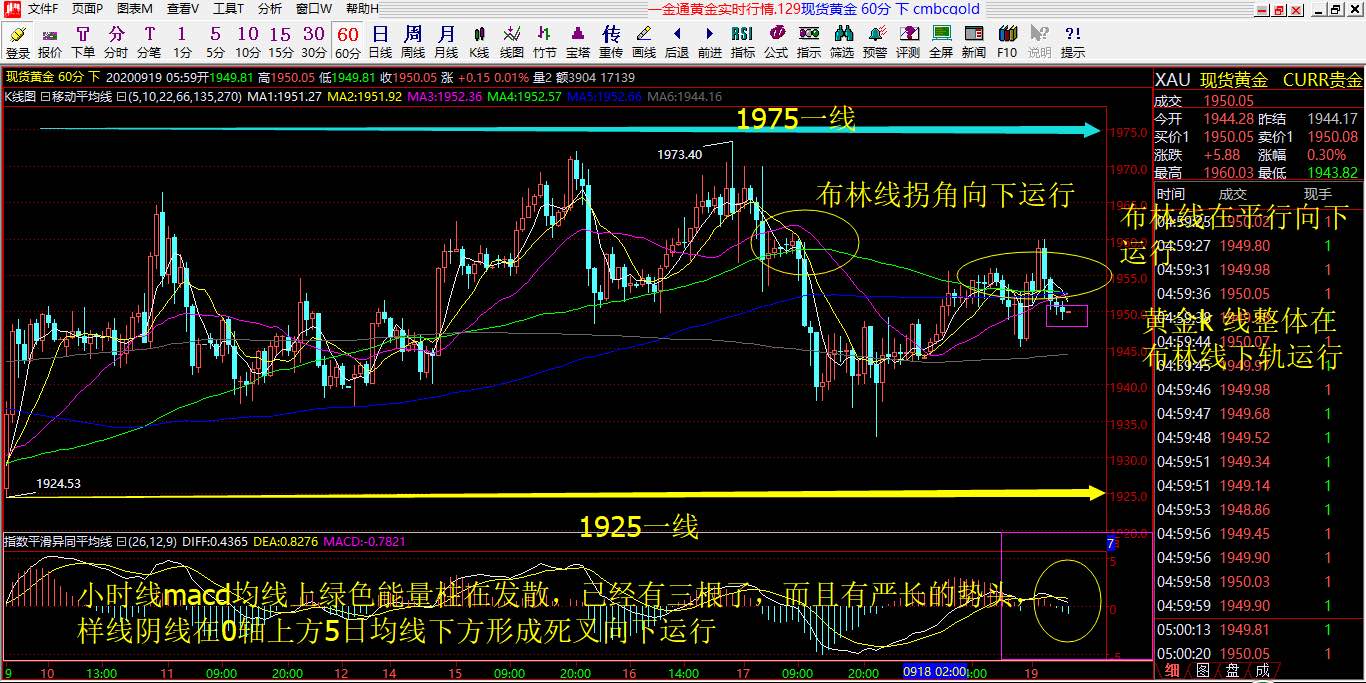Click the 05:00:20 trade row
Viewport: 1366px width, 683px height.
1258,653
